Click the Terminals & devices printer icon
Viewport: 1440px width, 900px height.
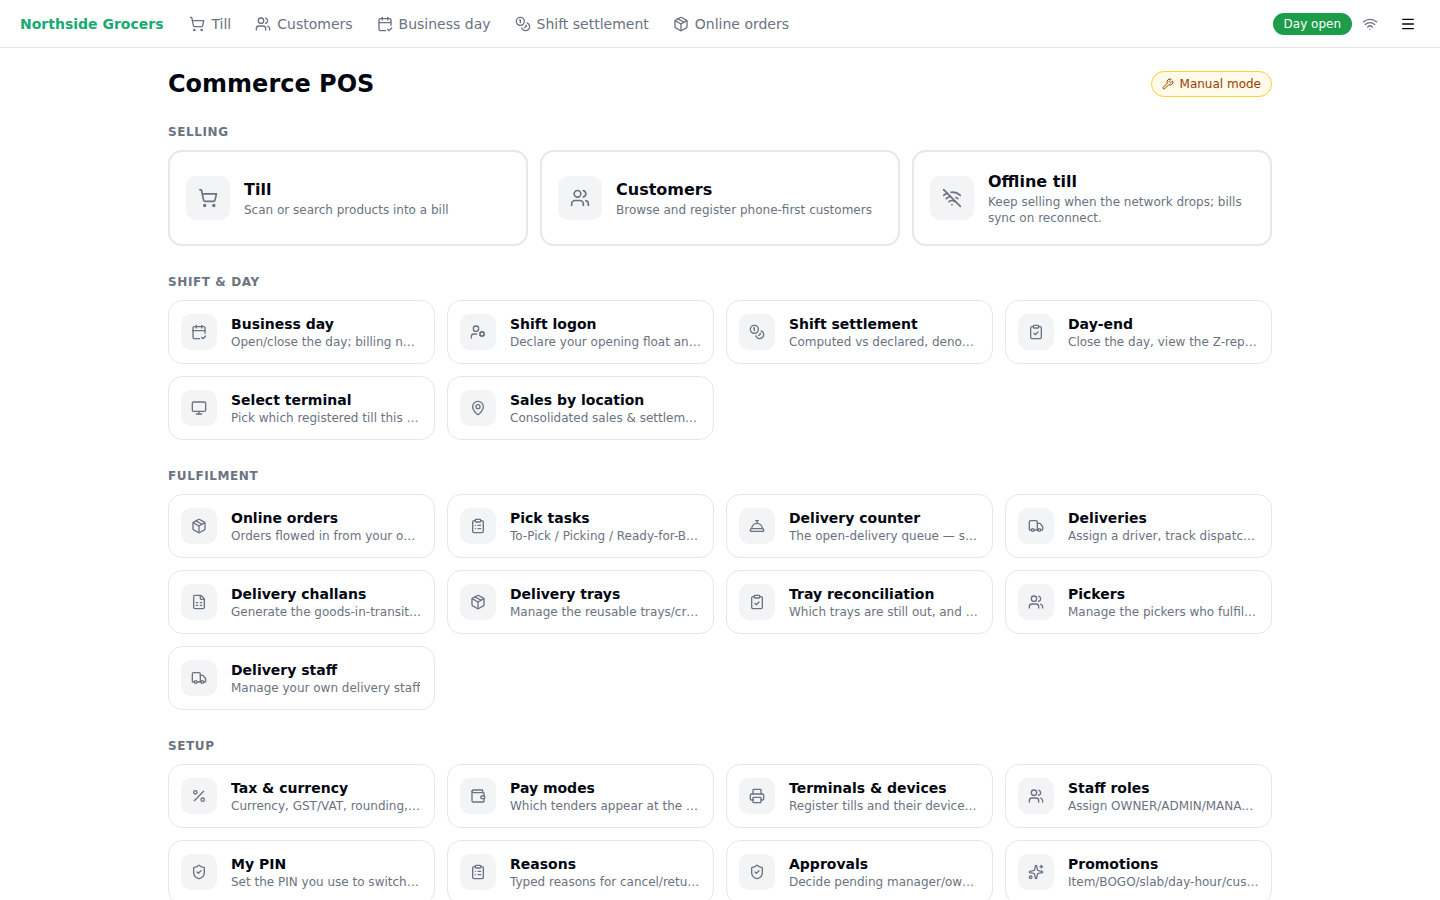(757, 796)
